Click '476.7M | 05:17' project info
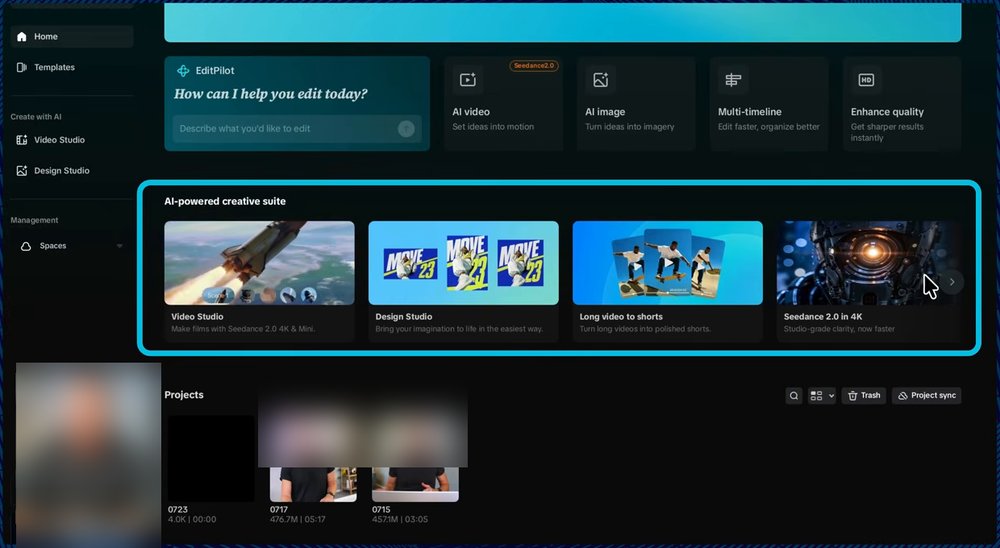1000x548 pixels. [298, 519]
